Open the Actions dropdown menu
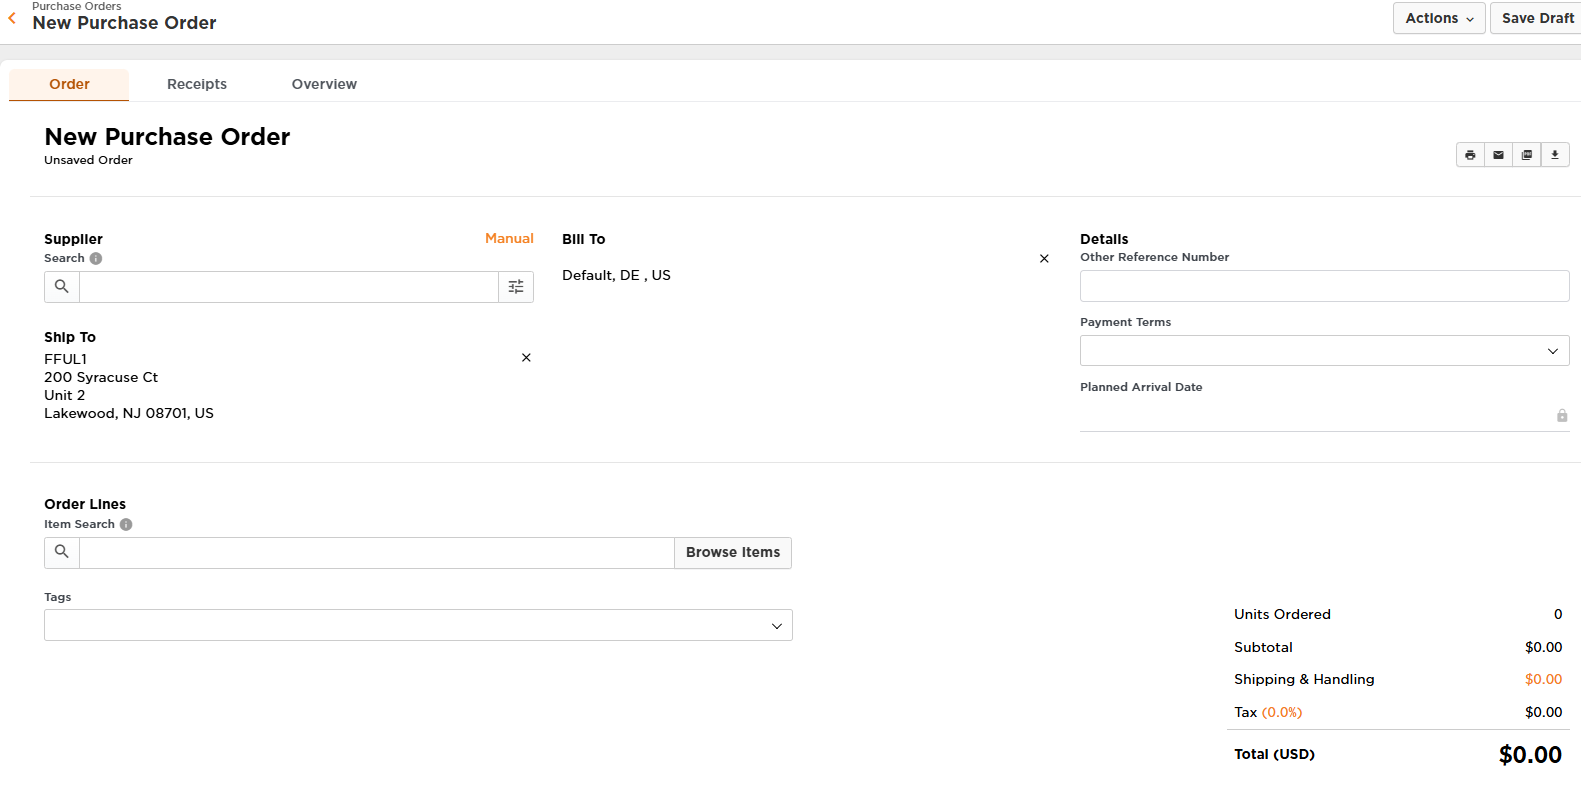The height and width of the screenshot is (791, 1581). point(1439,18)
